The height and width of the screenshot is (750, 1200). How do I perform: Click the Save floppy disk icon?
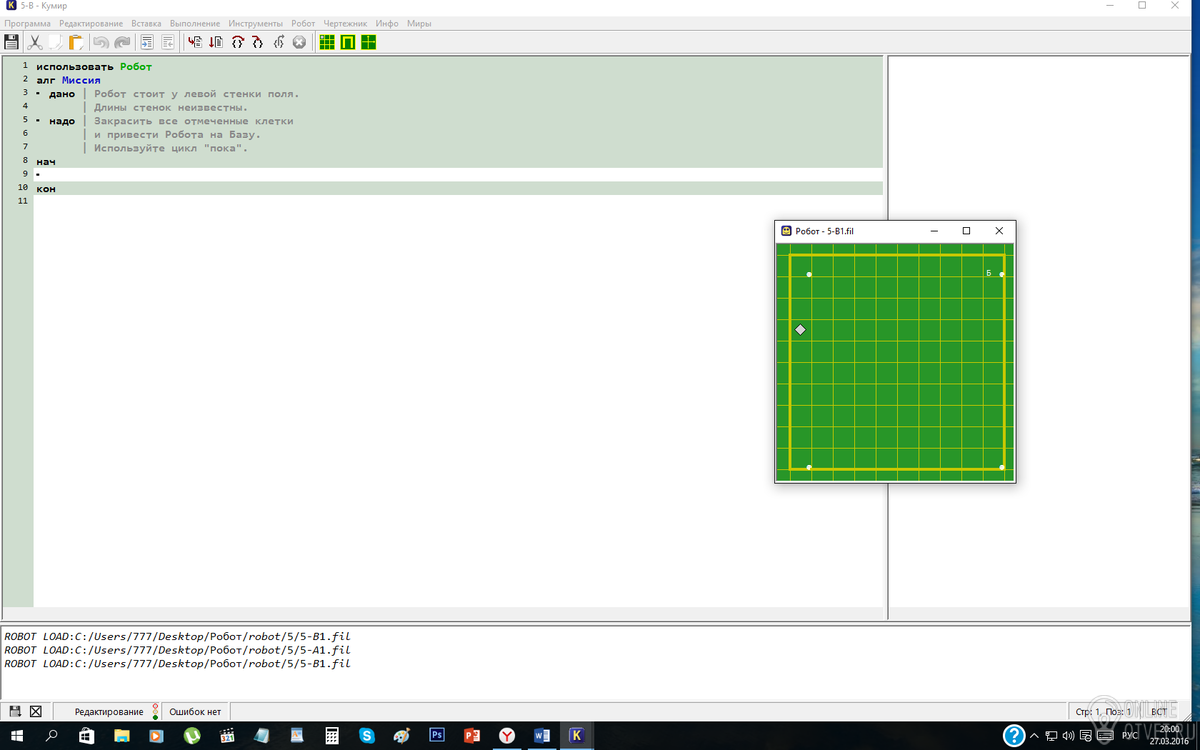point(12,42)
